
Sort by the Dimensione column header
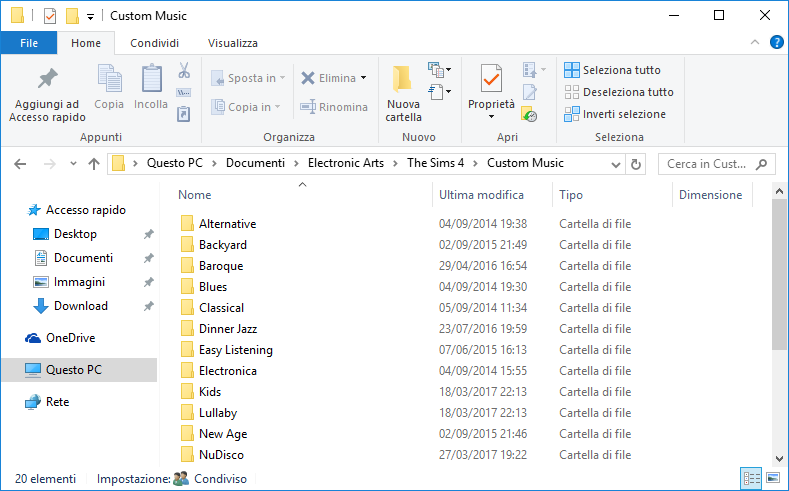[710, 195]
